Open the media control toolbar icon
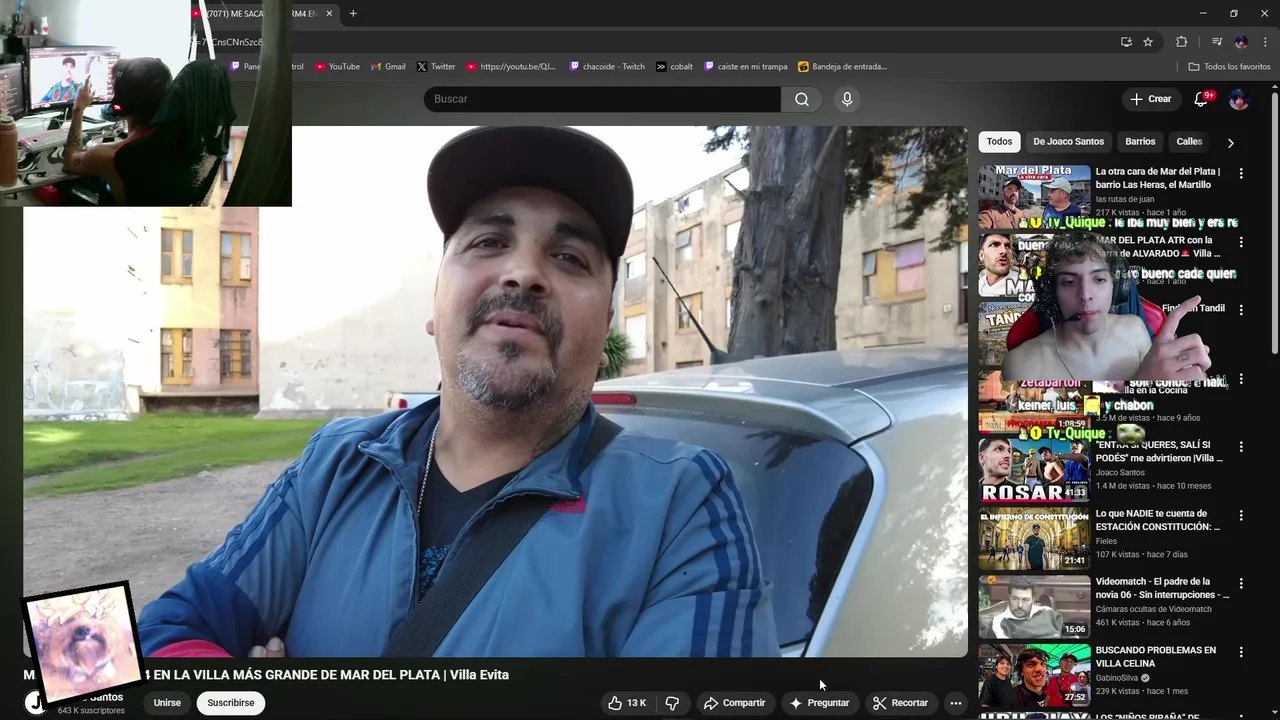The height and width of the screenshot is (720, 1280). pyautogui.click(x=1216, y=42)
